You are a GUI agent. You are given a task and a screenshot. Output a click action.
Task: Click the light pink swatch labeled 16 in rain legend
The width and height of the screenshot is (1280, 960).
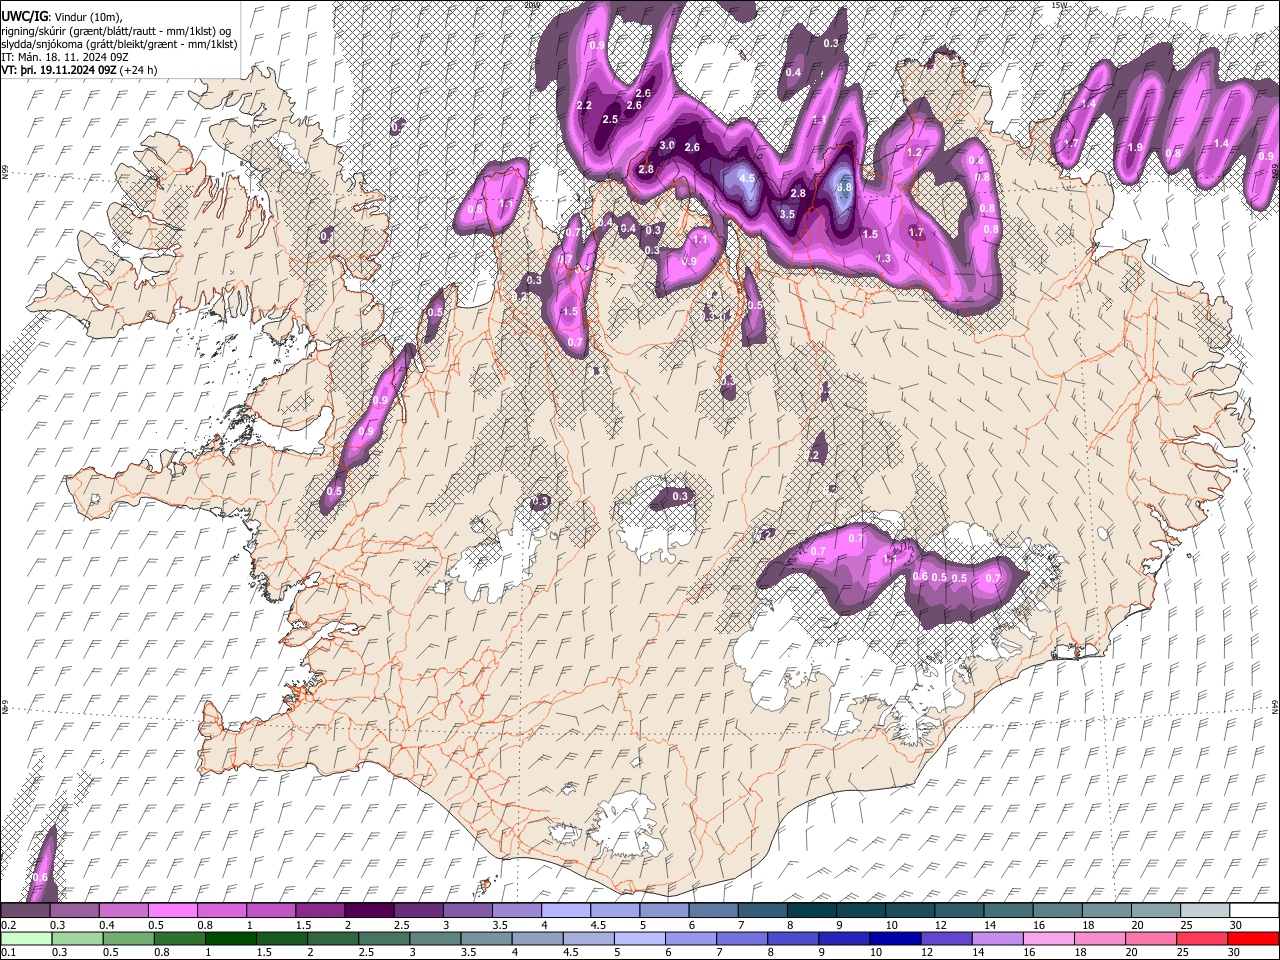[x=1049, y=938]
